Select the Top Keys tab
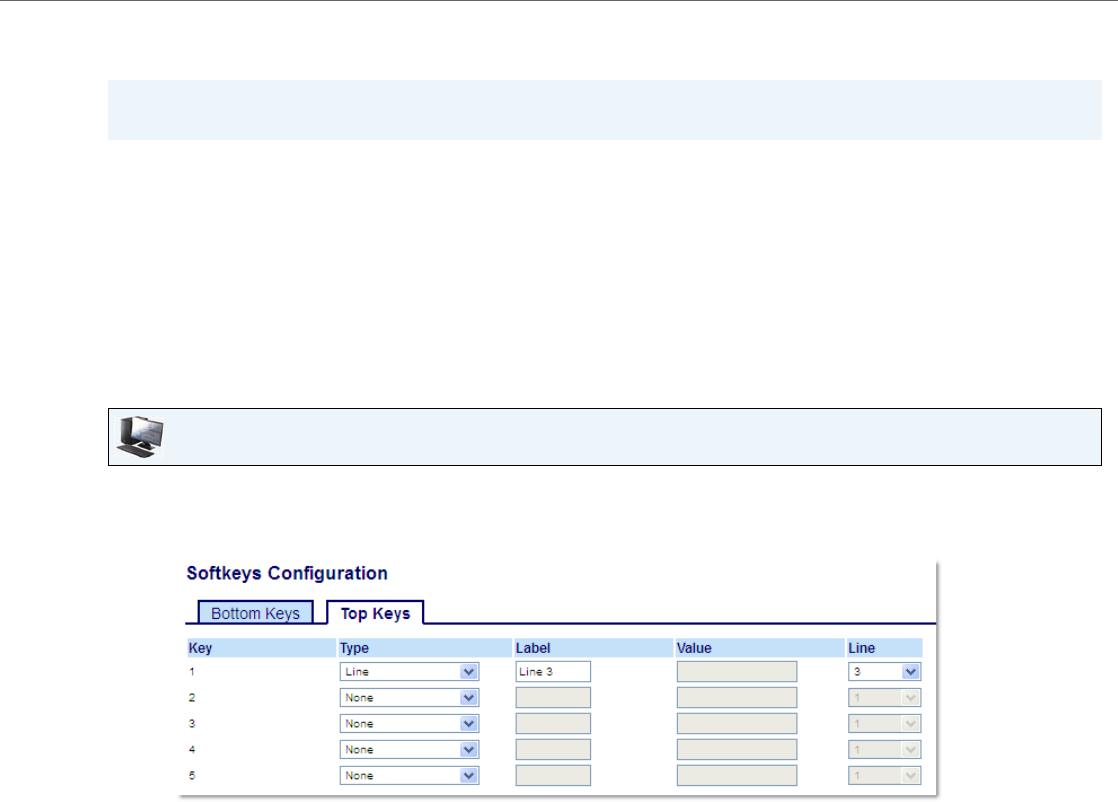The image size is (1118, 802). pos(375,613)
